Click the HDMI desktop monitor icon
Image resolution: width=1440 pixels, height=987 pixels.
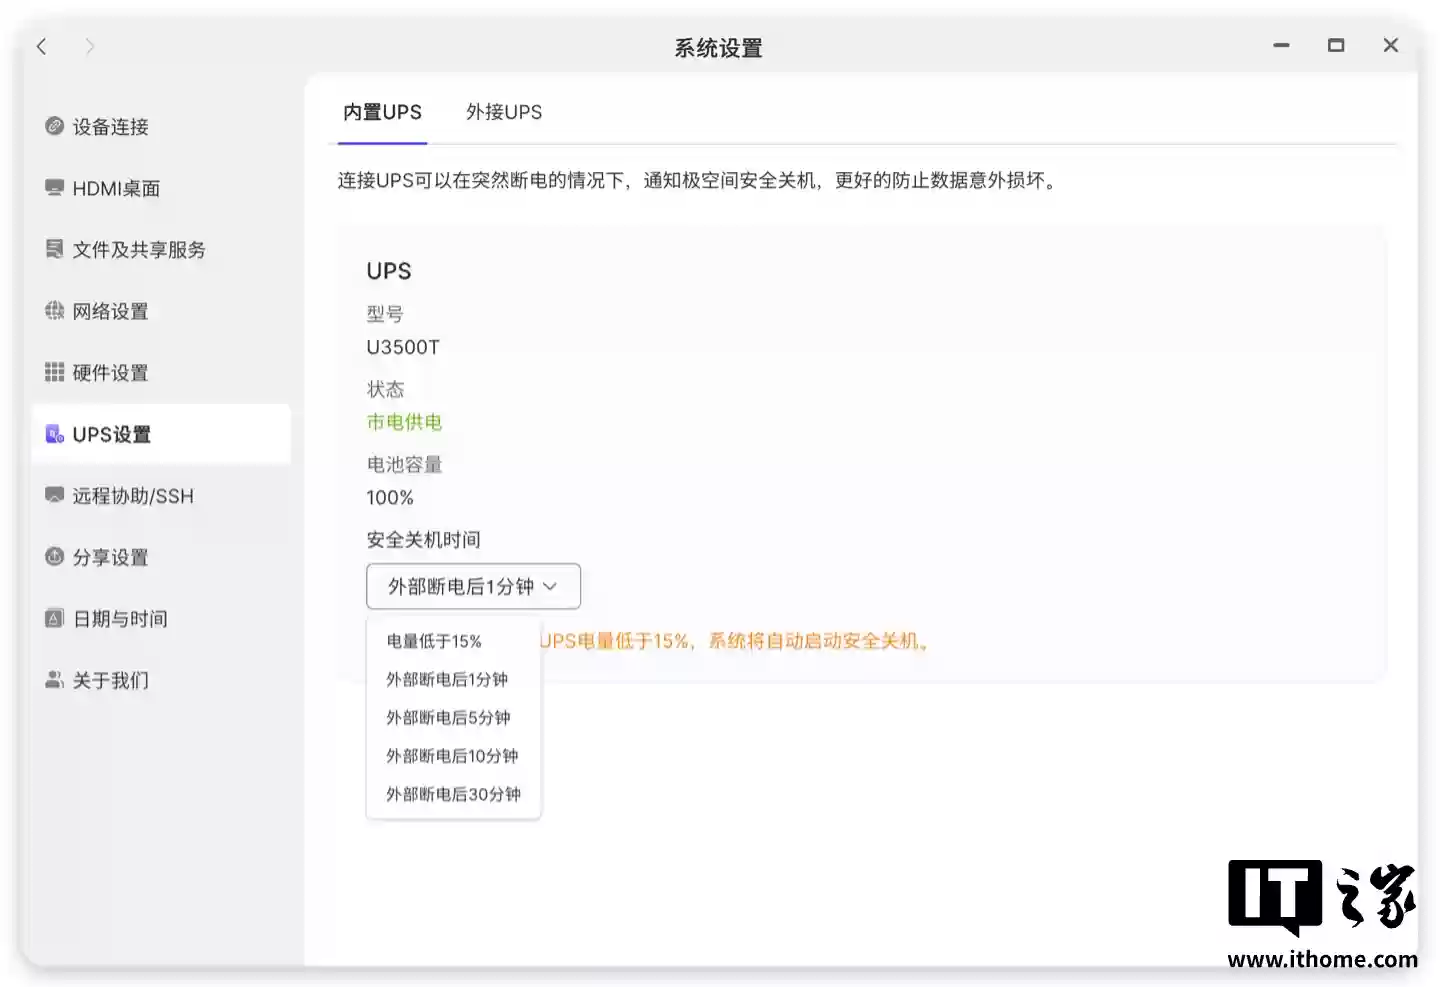click(54, 188)
